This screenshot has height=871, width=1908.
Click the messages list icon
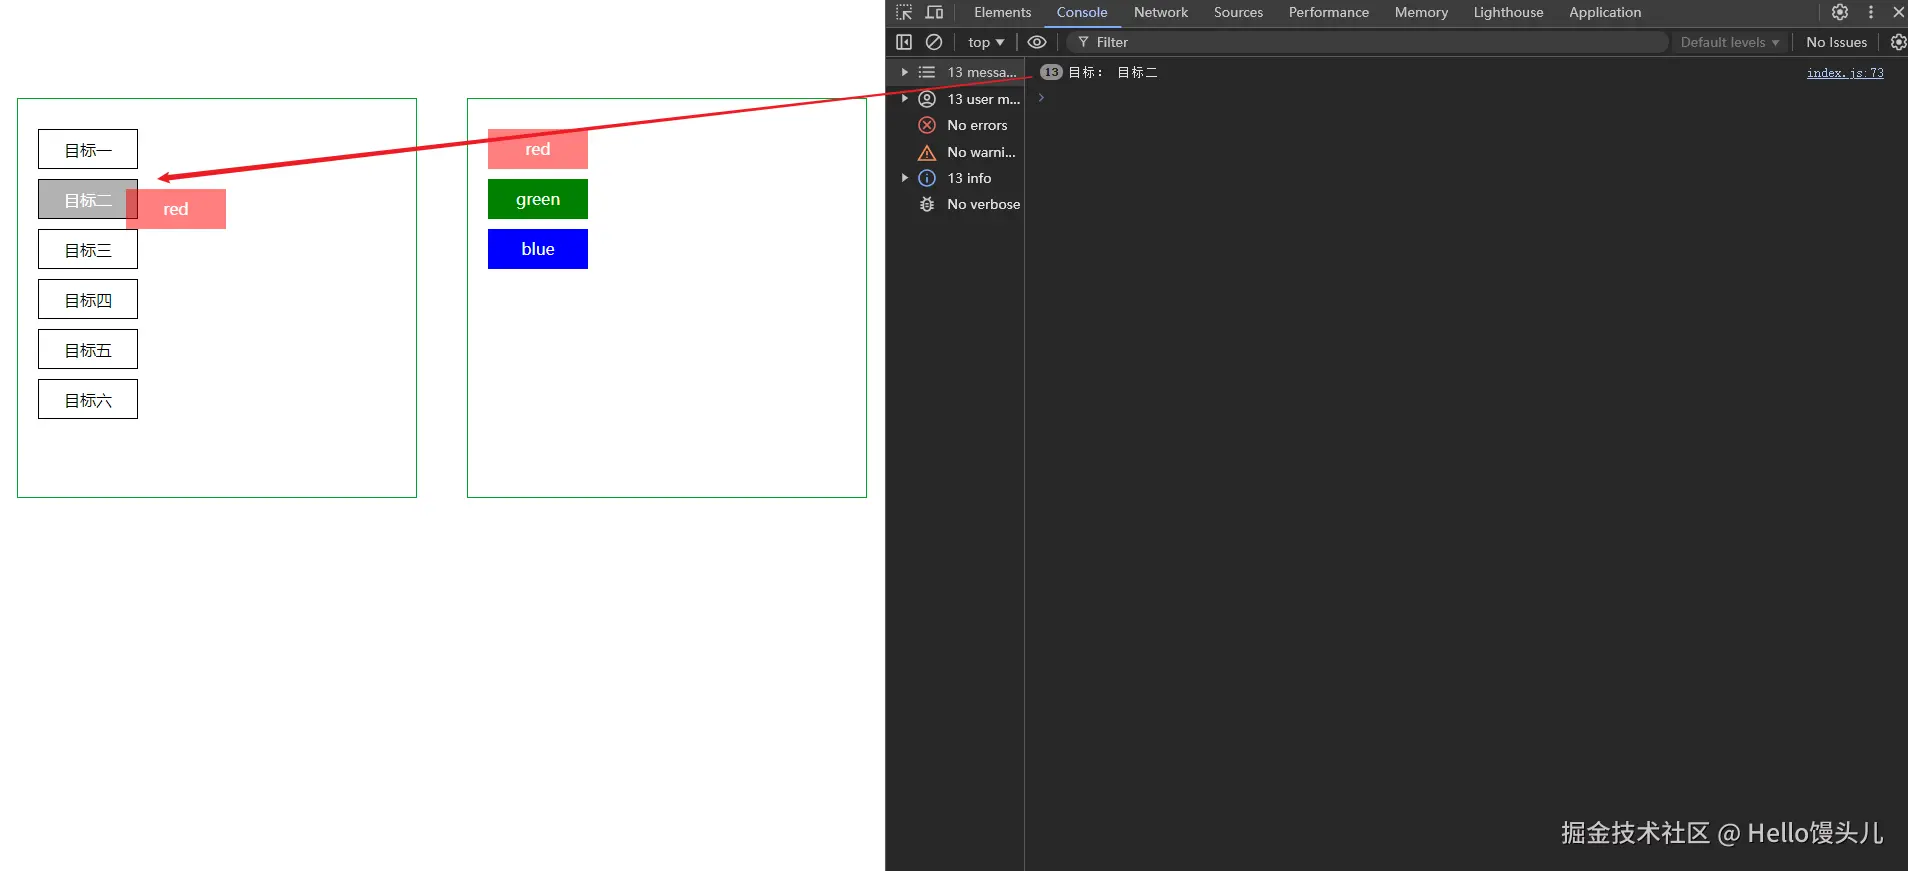927,72
